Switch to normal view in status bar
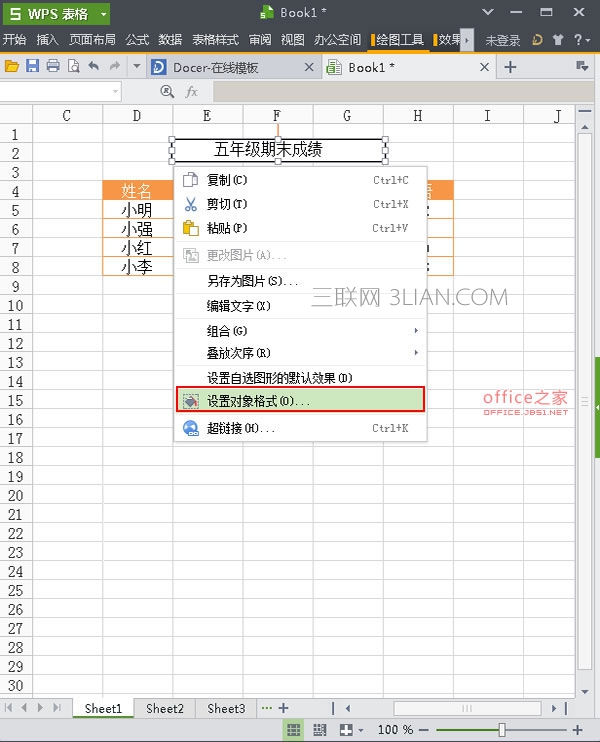600x742 pixels. pyautogui.click(x=293, y=730)
